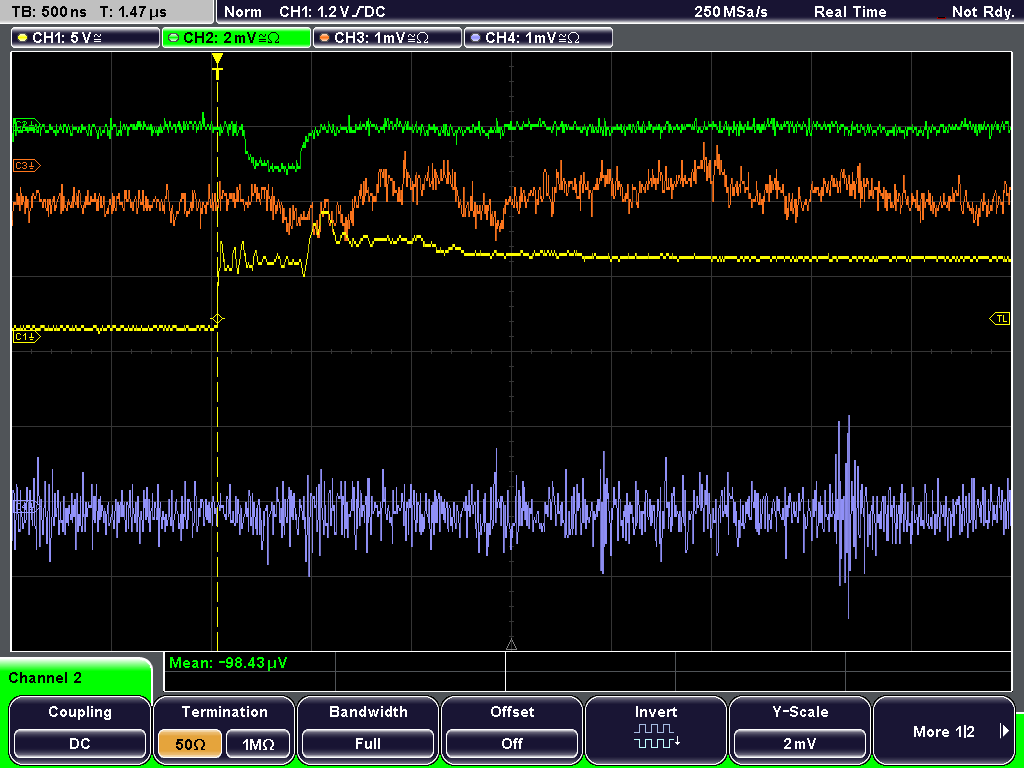Click the yellow trigger position T marker

click(x=217, y=67)
